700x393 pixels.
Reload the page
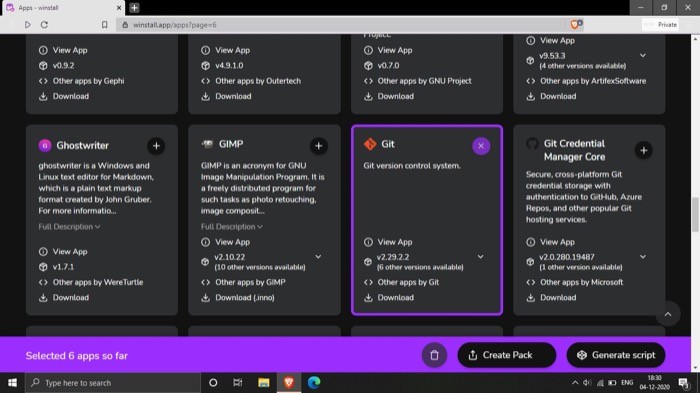pos(44,25)
